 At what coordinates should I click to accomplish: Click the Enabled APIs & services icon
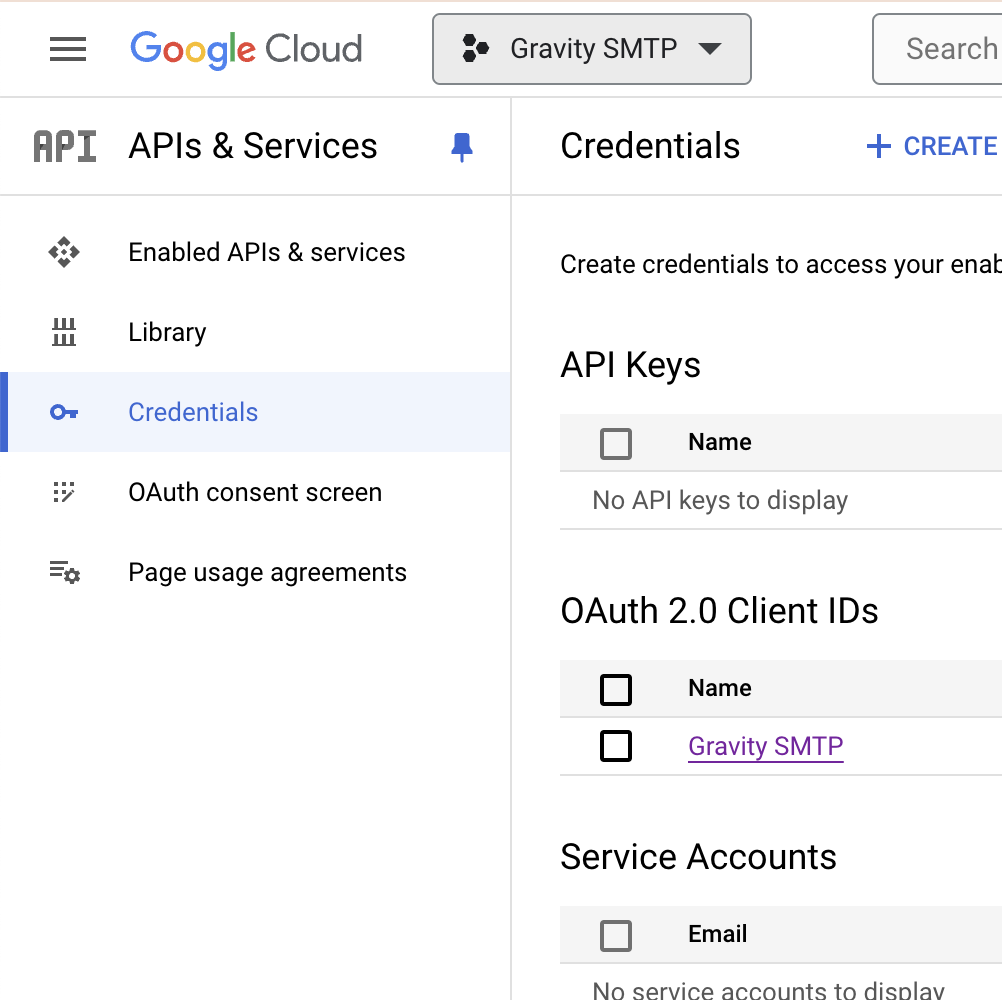click(64, 252)
